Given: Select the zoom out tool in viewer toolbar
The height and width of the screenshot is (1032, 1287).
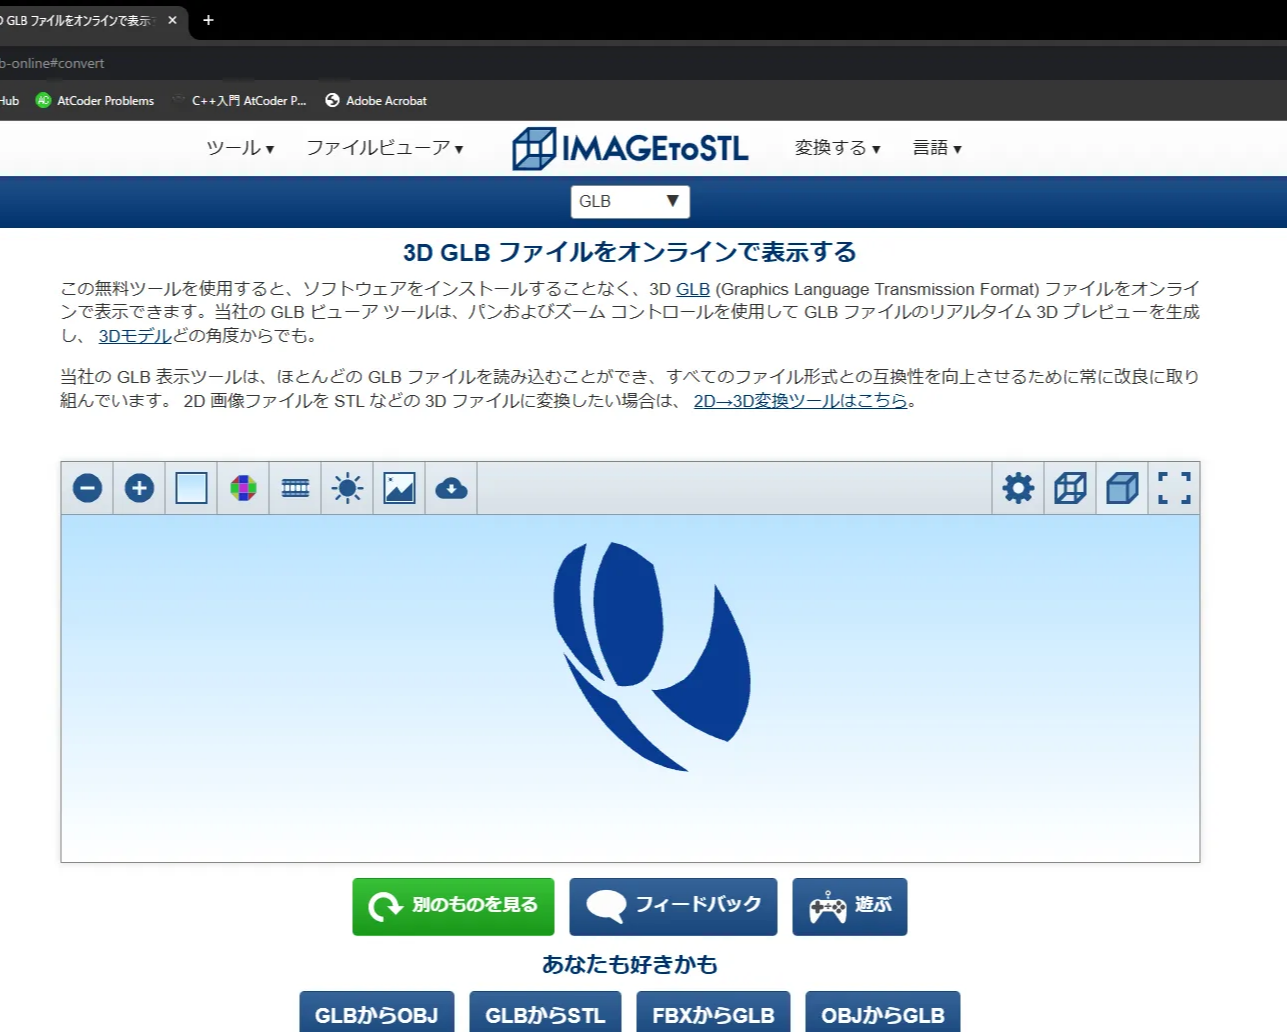Looking at the screenshot, I should (87, 488).
